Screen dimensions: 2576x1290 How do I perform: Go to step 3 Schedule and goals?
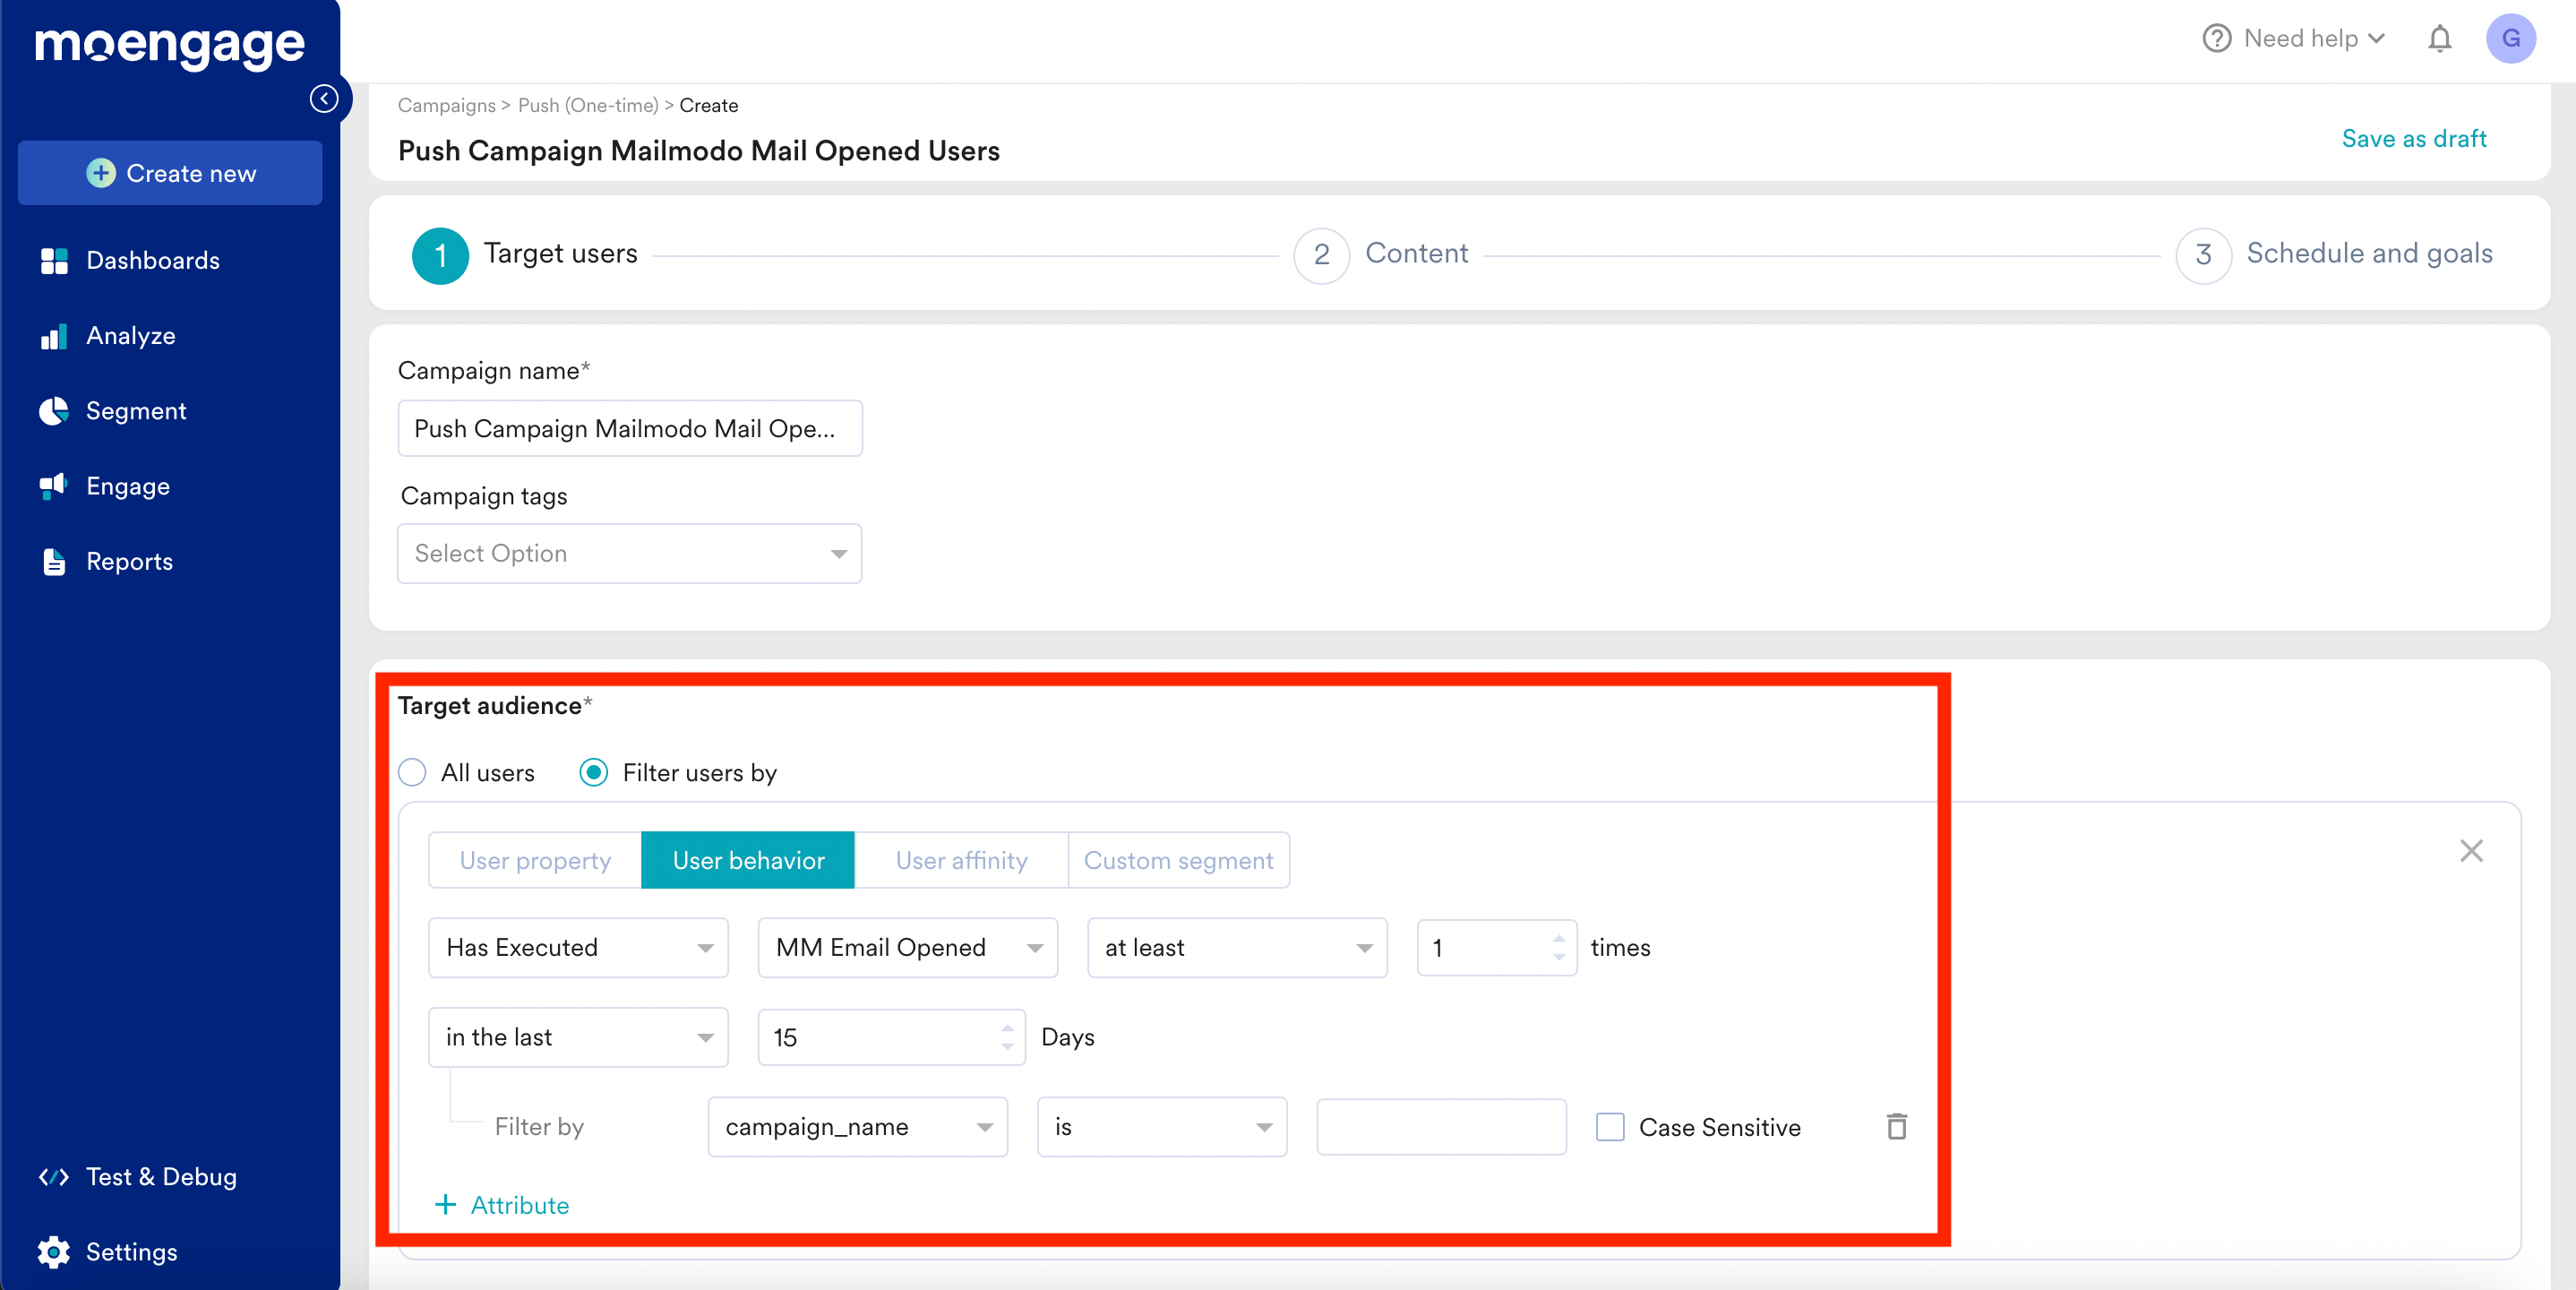(2334, 255)
